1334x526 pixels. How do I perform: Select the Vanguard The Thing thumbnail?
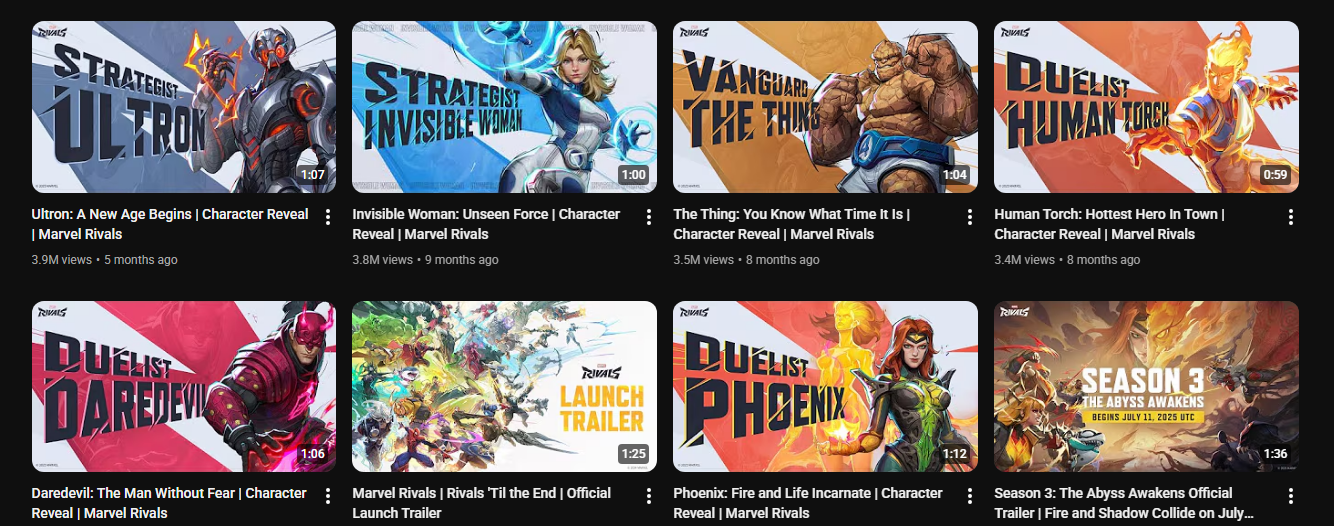(826, 107)
